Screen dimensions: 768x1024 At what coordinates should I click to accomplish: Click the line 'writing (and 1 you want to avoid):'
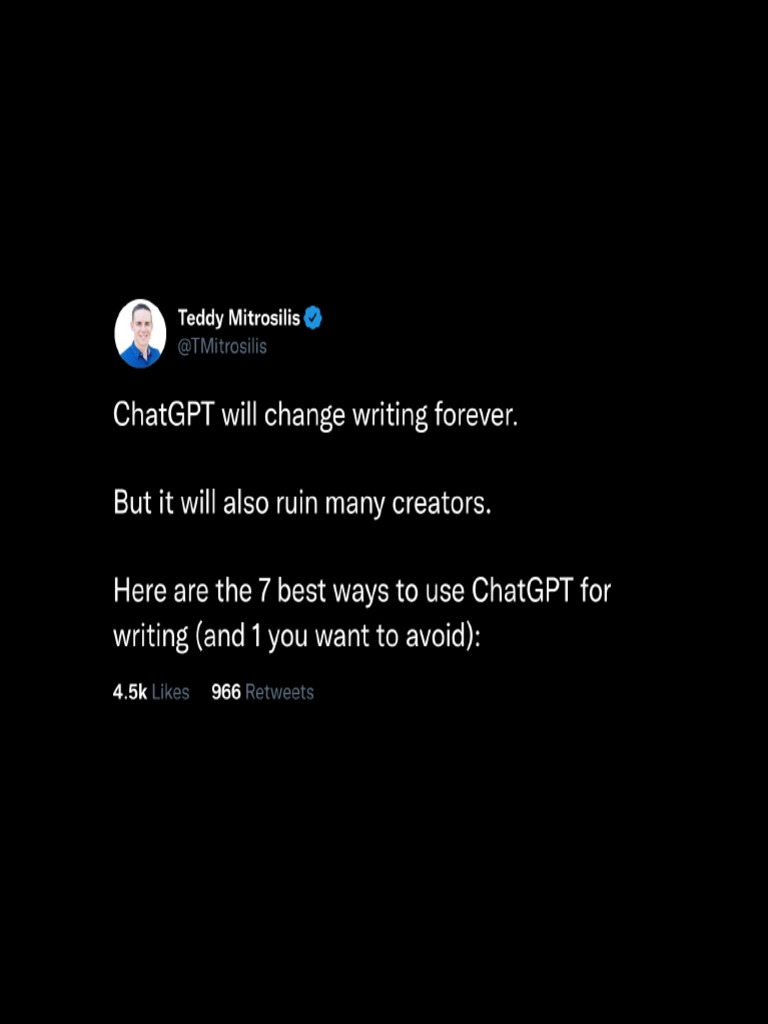pos(296,636)
